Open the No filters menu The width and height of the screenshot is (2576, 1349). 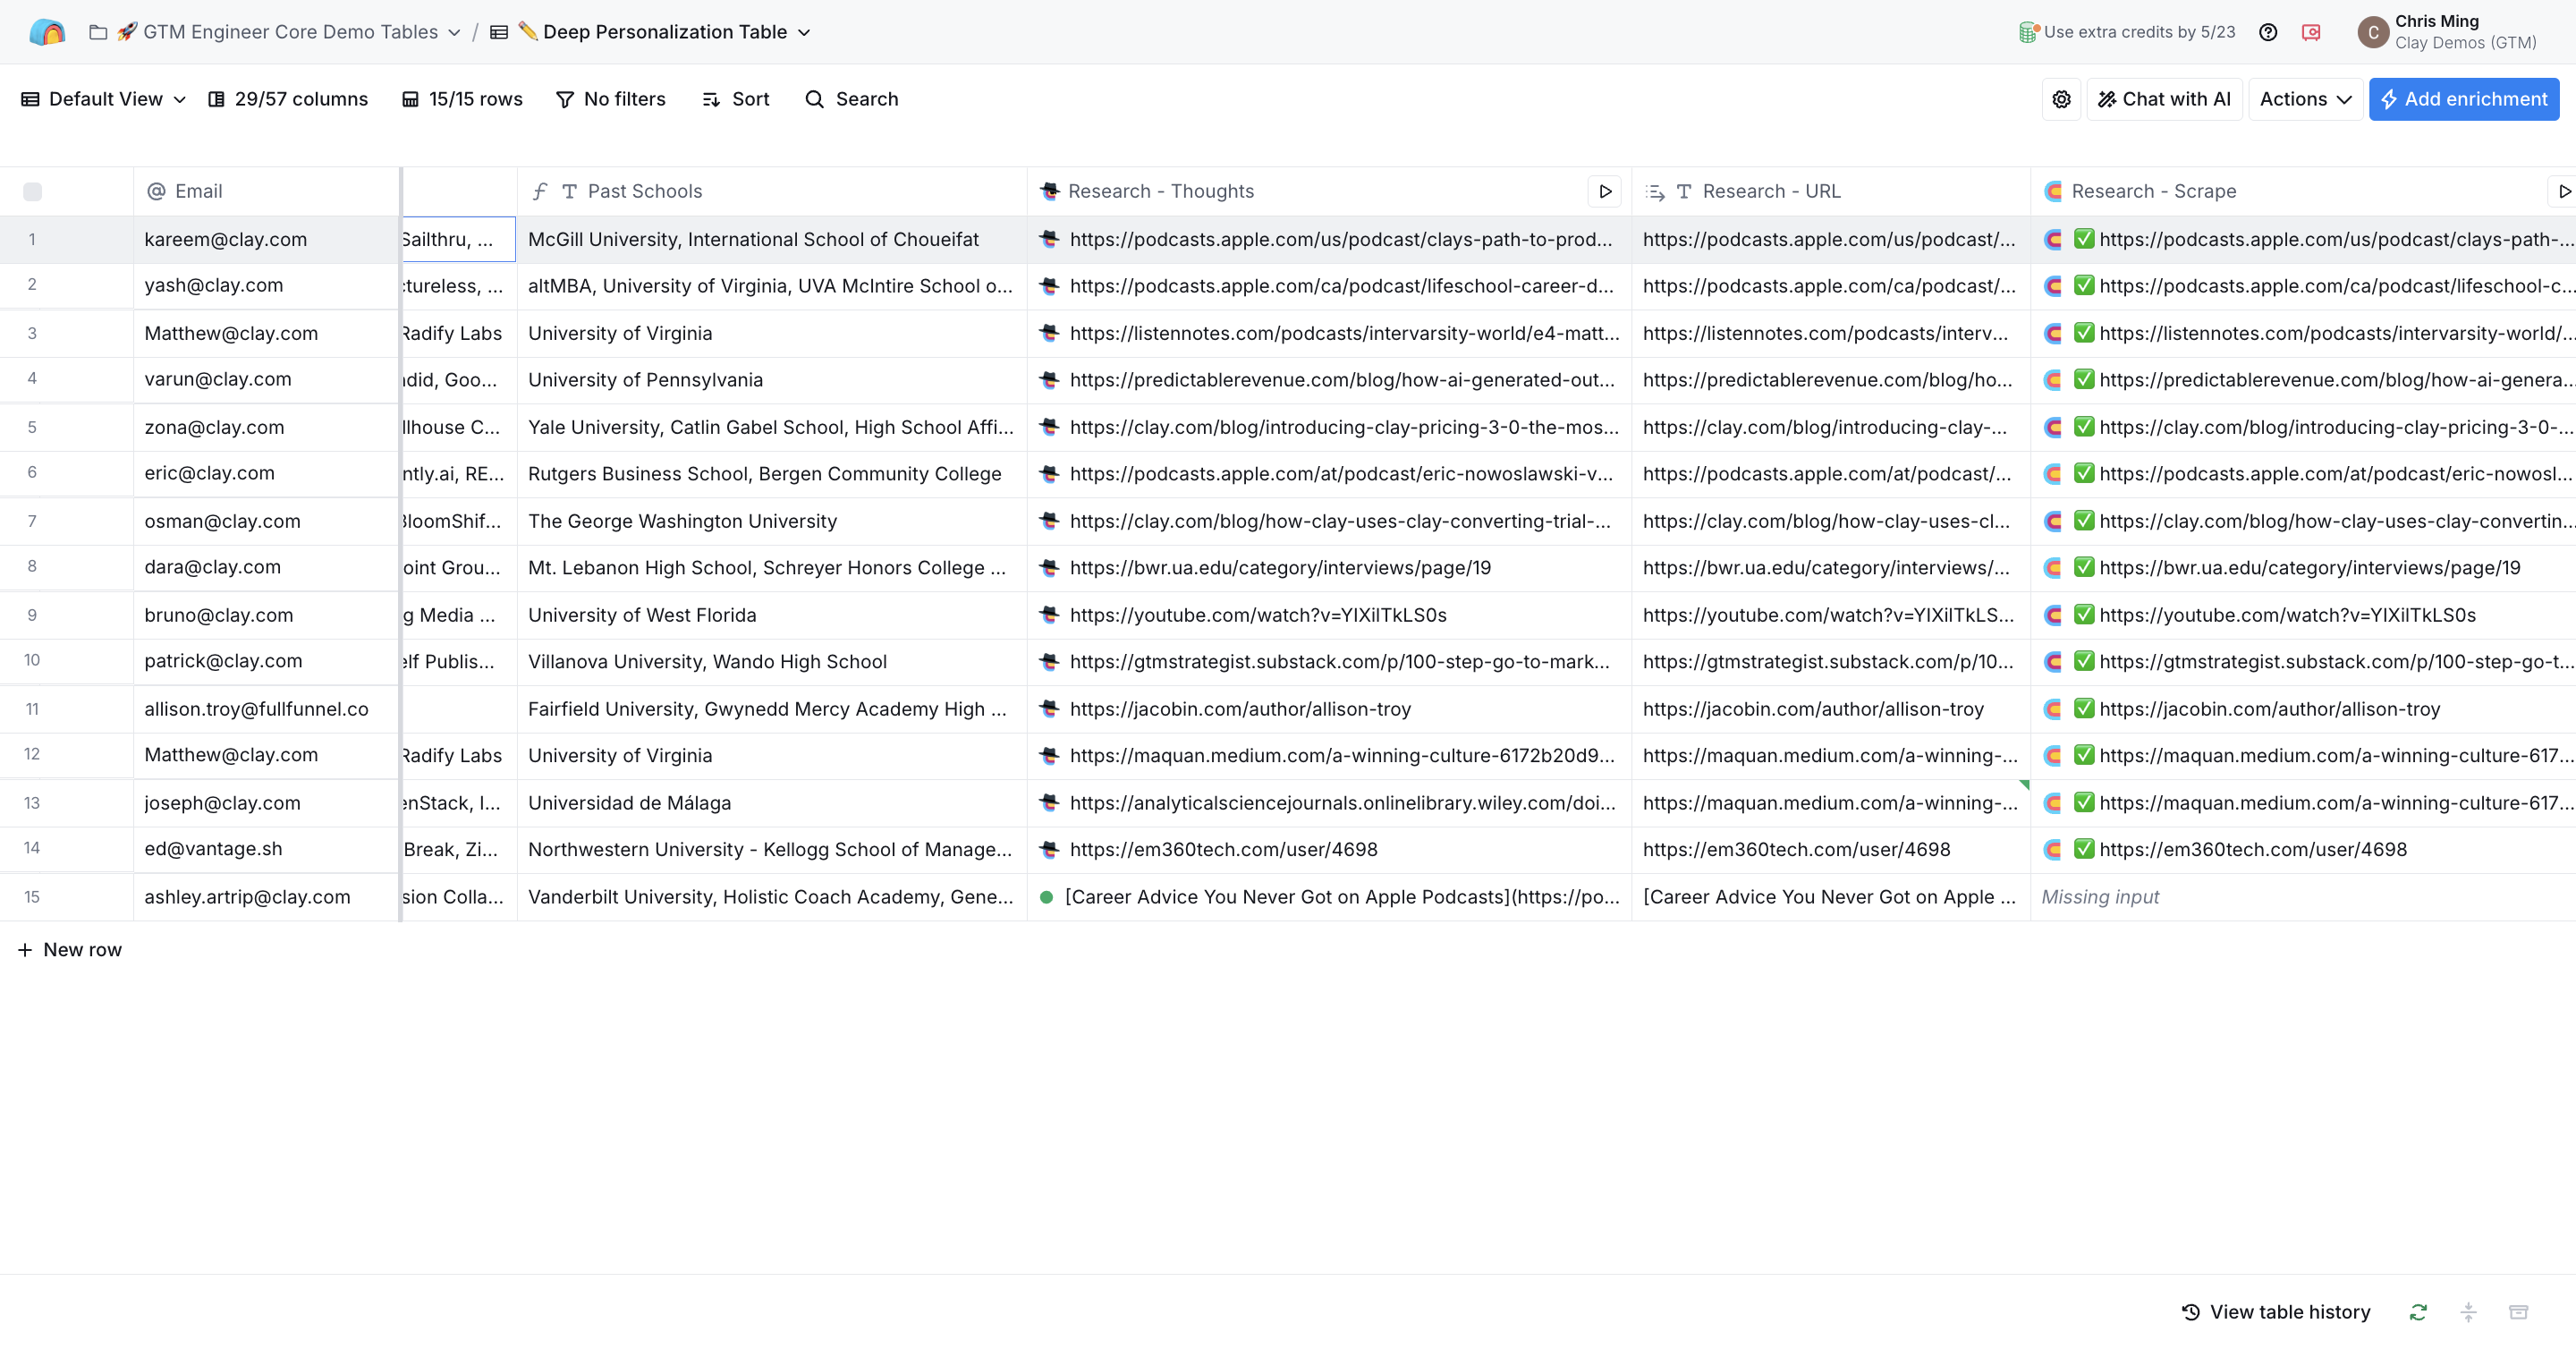click(611, 99)
